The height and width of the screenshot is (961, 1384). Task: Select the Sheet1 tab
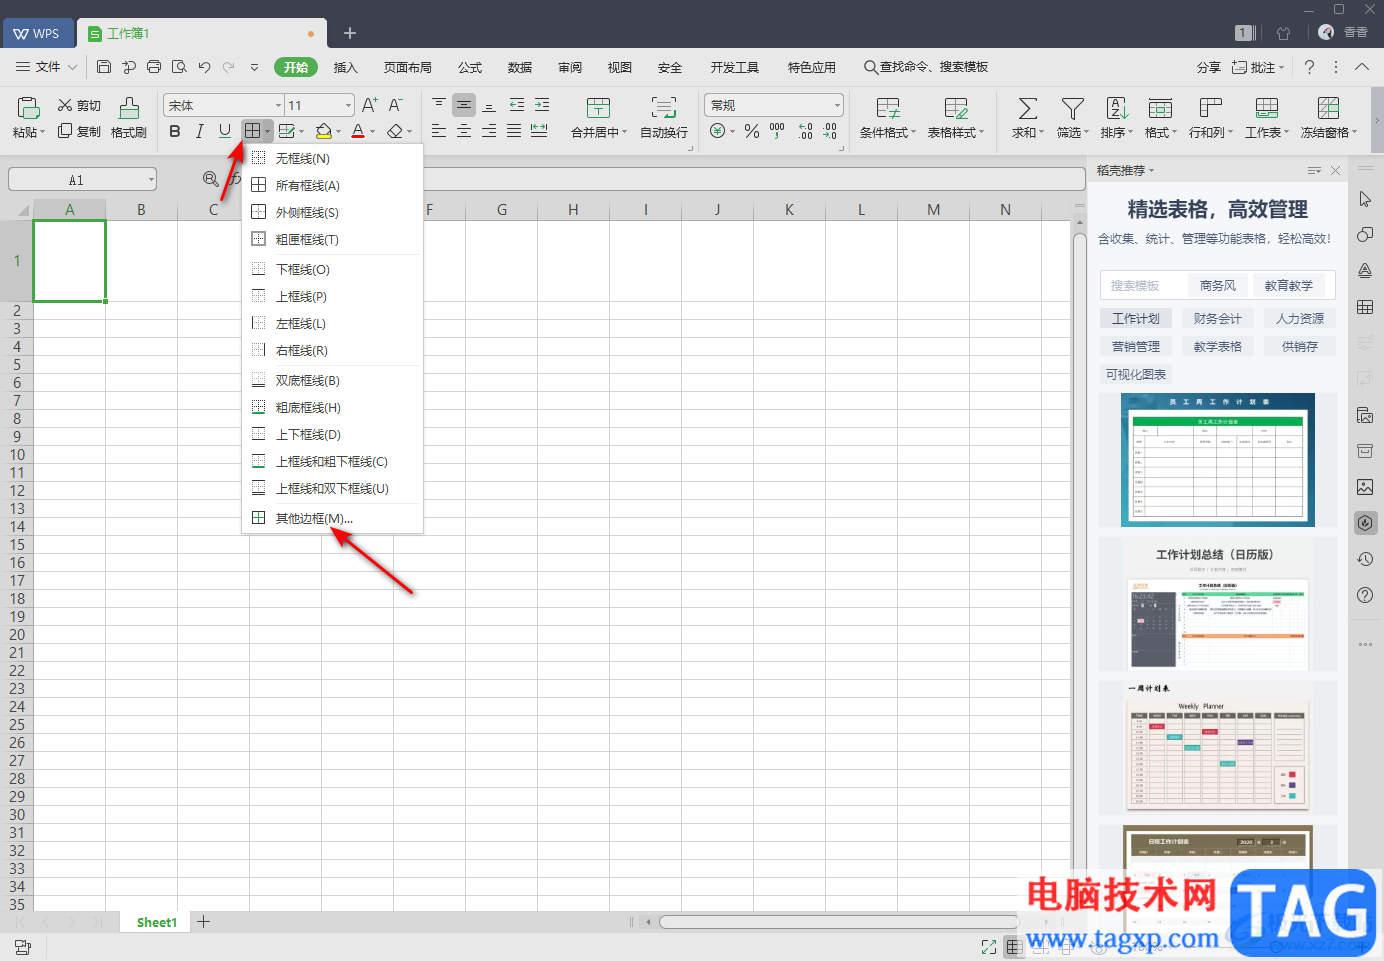156,922
